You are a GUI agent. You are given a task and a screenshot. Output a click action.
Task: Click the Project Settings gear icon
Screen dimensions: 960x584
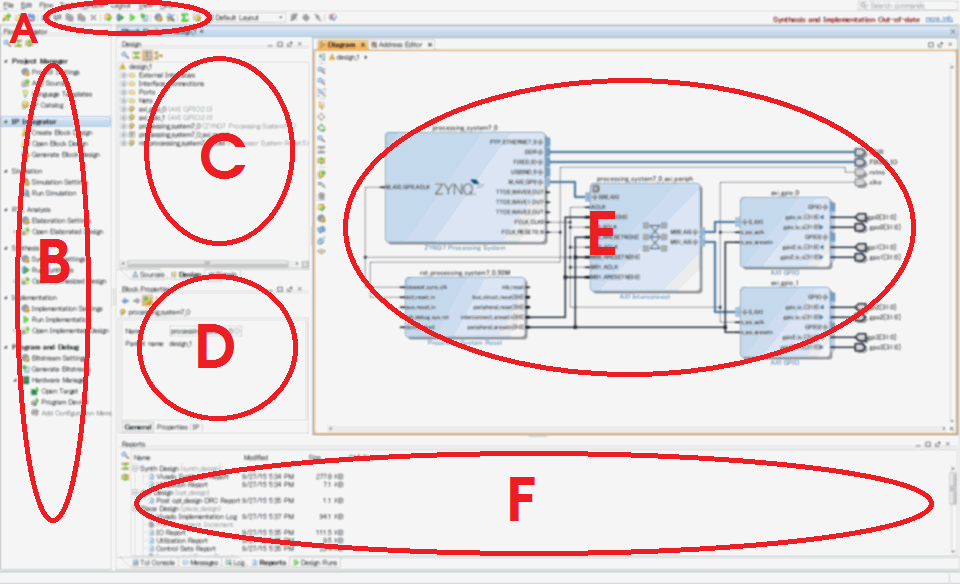pyautogui.click(x=23, y=72)
